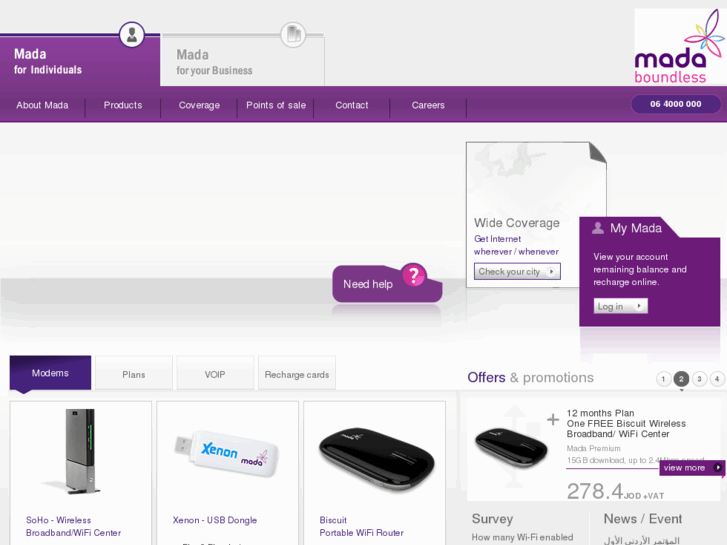The width and height of the screenshot is (727, 545).
Task: Click How many Wi-Fi enabled survey text
Action: point(523,538)
